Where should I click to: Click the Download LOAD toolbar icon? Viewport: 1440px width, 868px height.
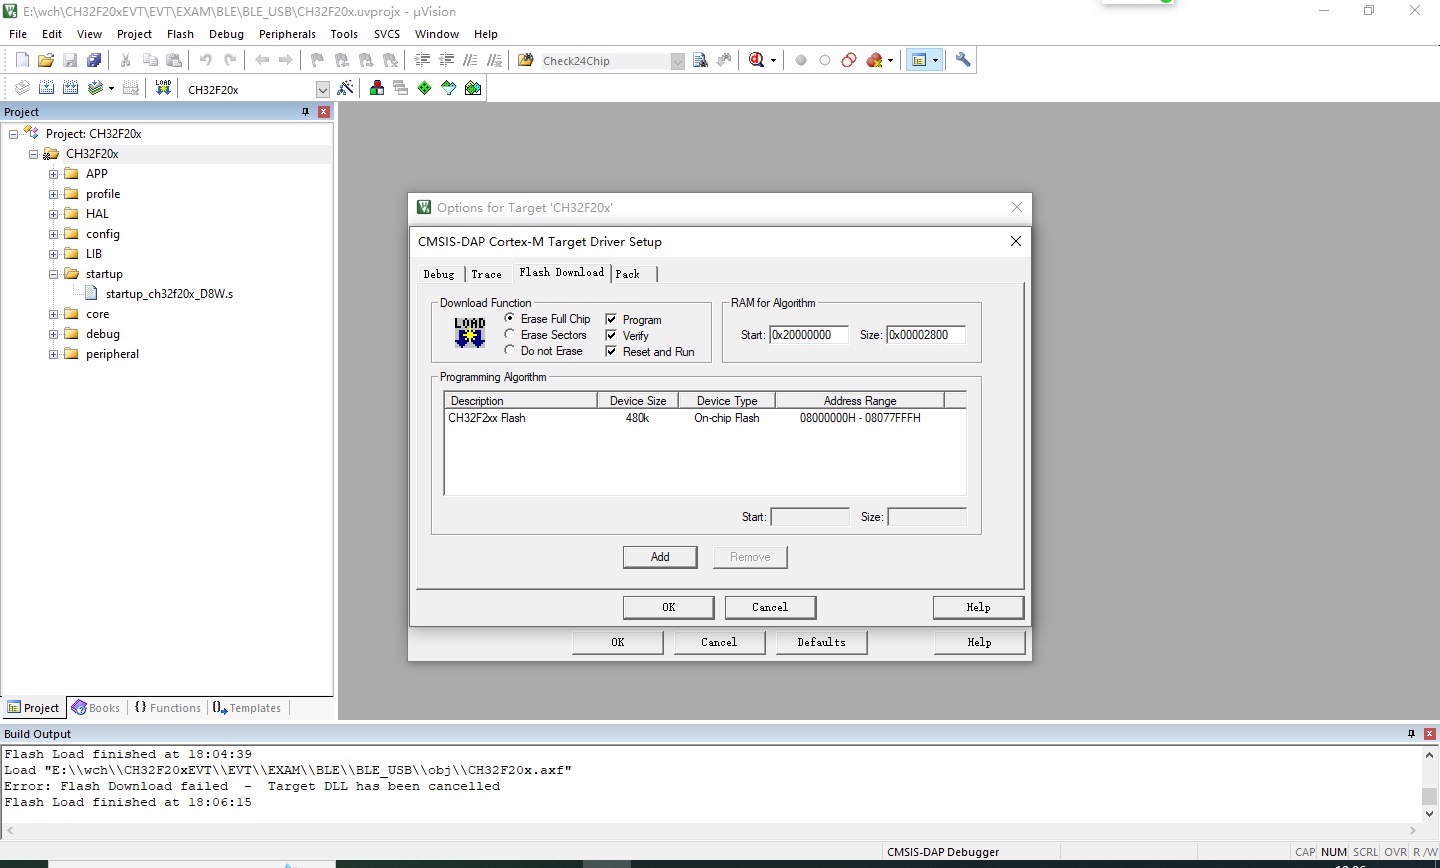click(163, 88)
